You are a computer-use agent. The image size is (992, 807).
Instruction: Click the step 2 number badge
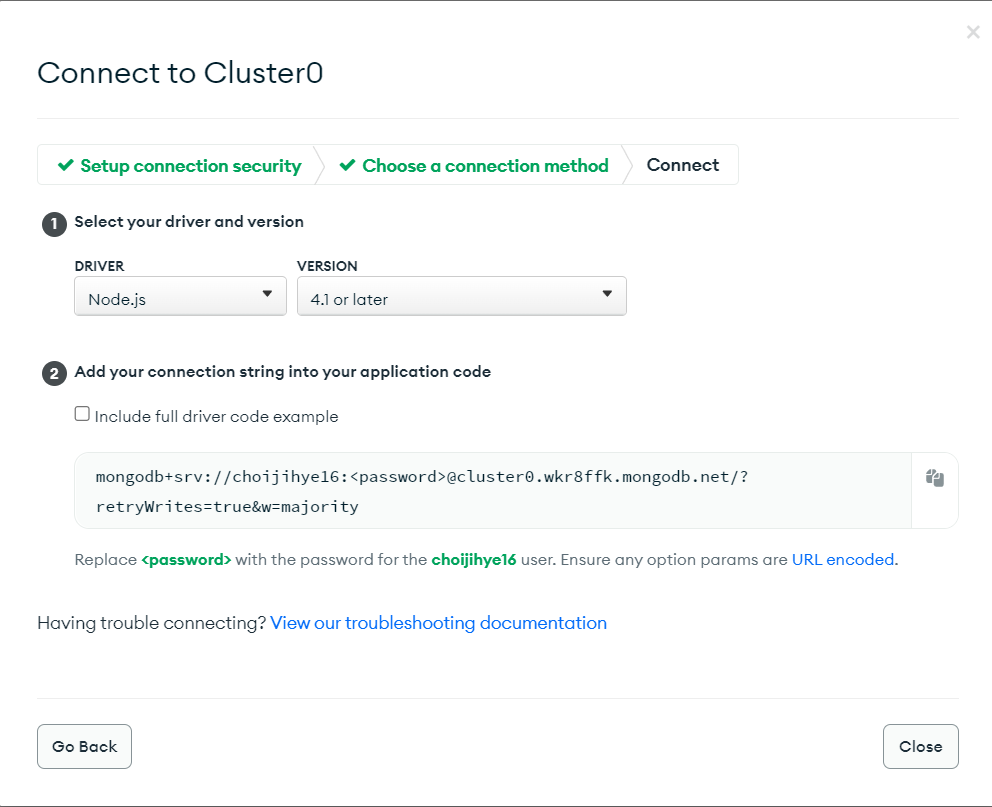pyautogui.click(x=54, y=374)
